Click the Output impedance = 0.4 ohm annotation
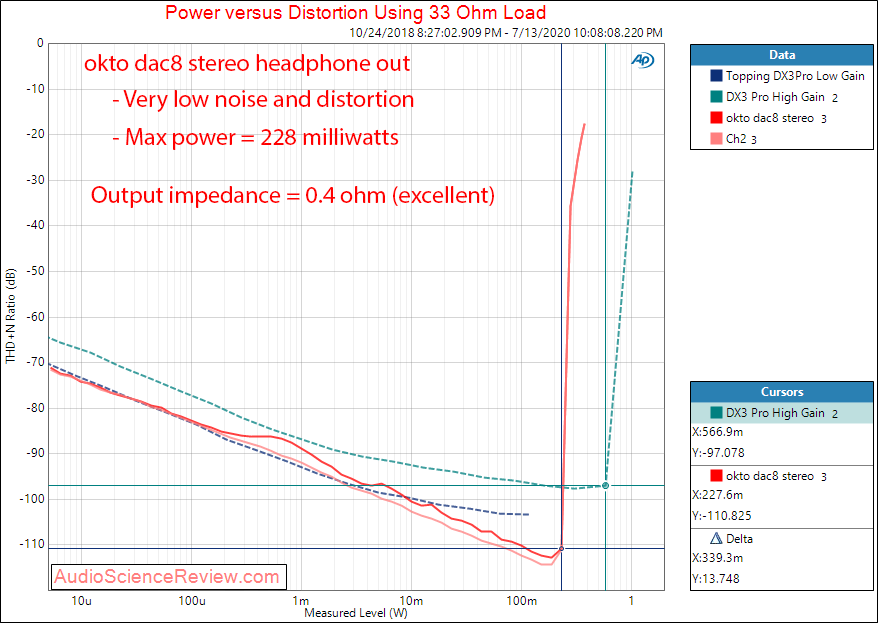 point(293,195)
